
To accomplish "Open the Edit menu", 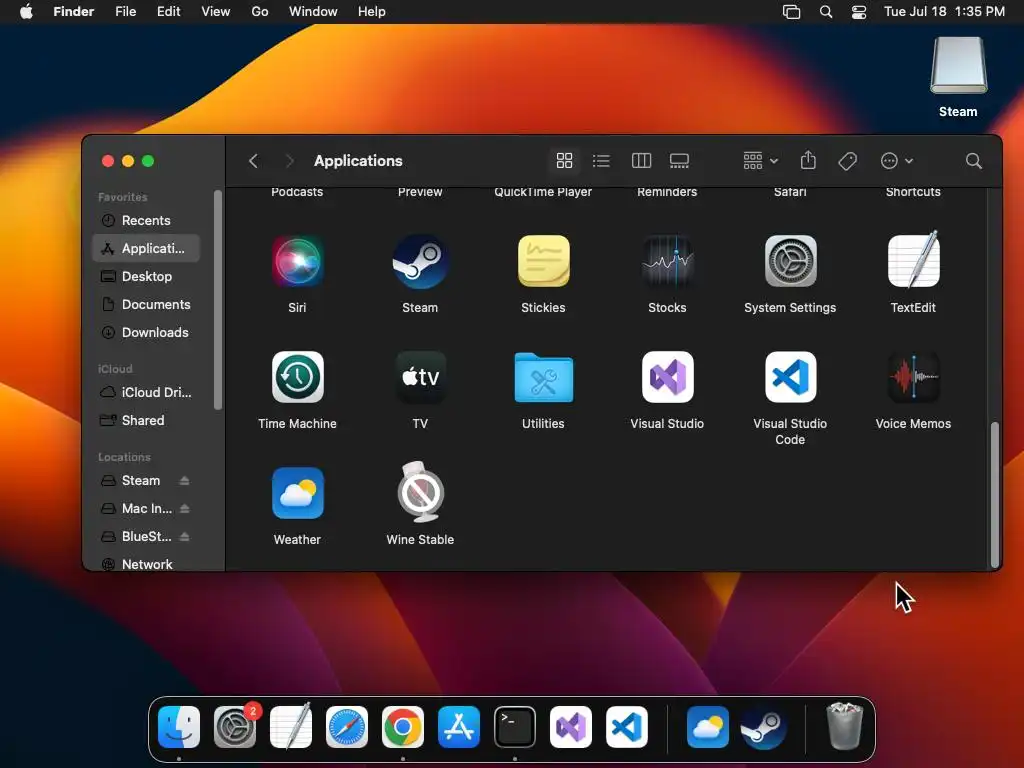I will (168, 12).
